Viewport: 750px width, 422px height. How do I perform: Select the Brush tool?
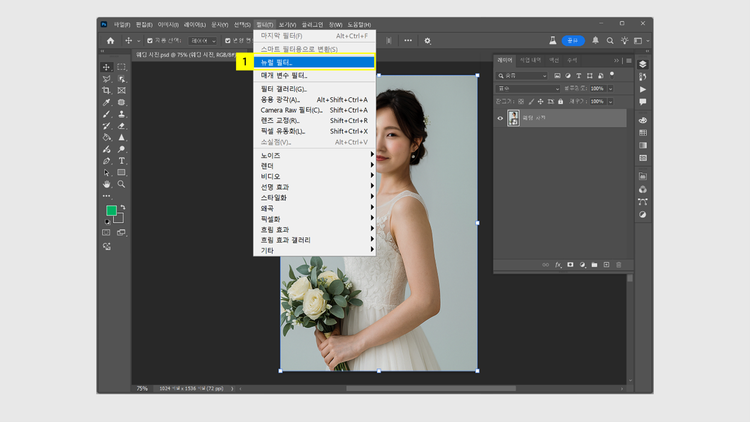pos(106,114)
